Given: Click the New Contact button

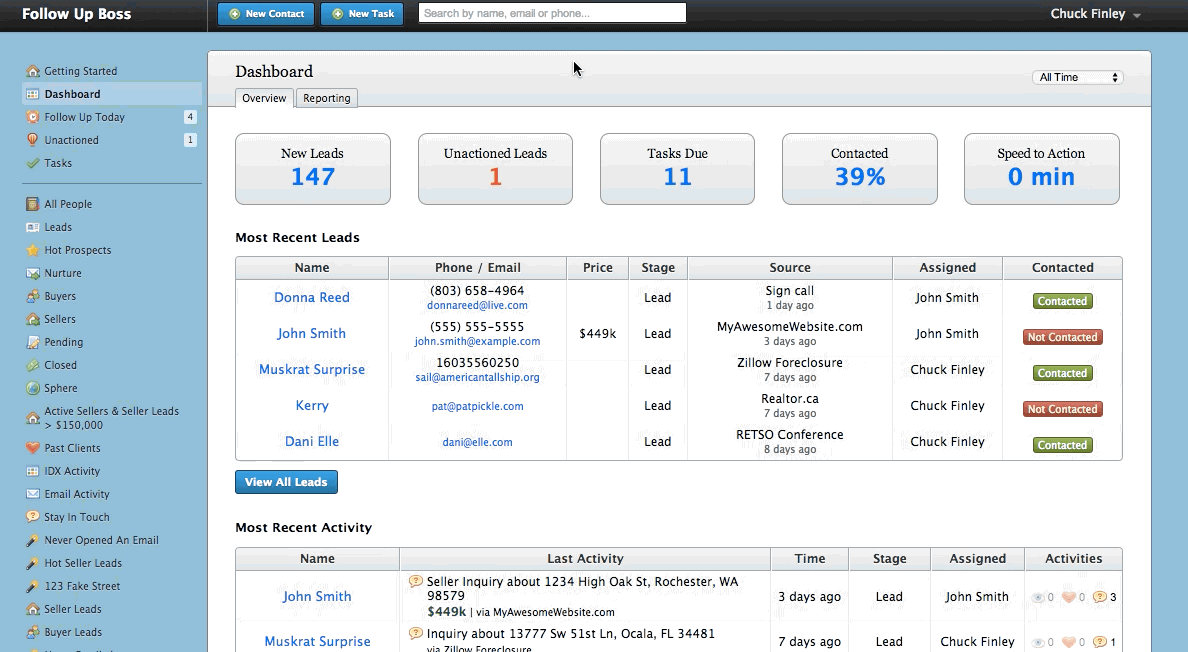Looking at the screenshot, I should pos(266,14).
